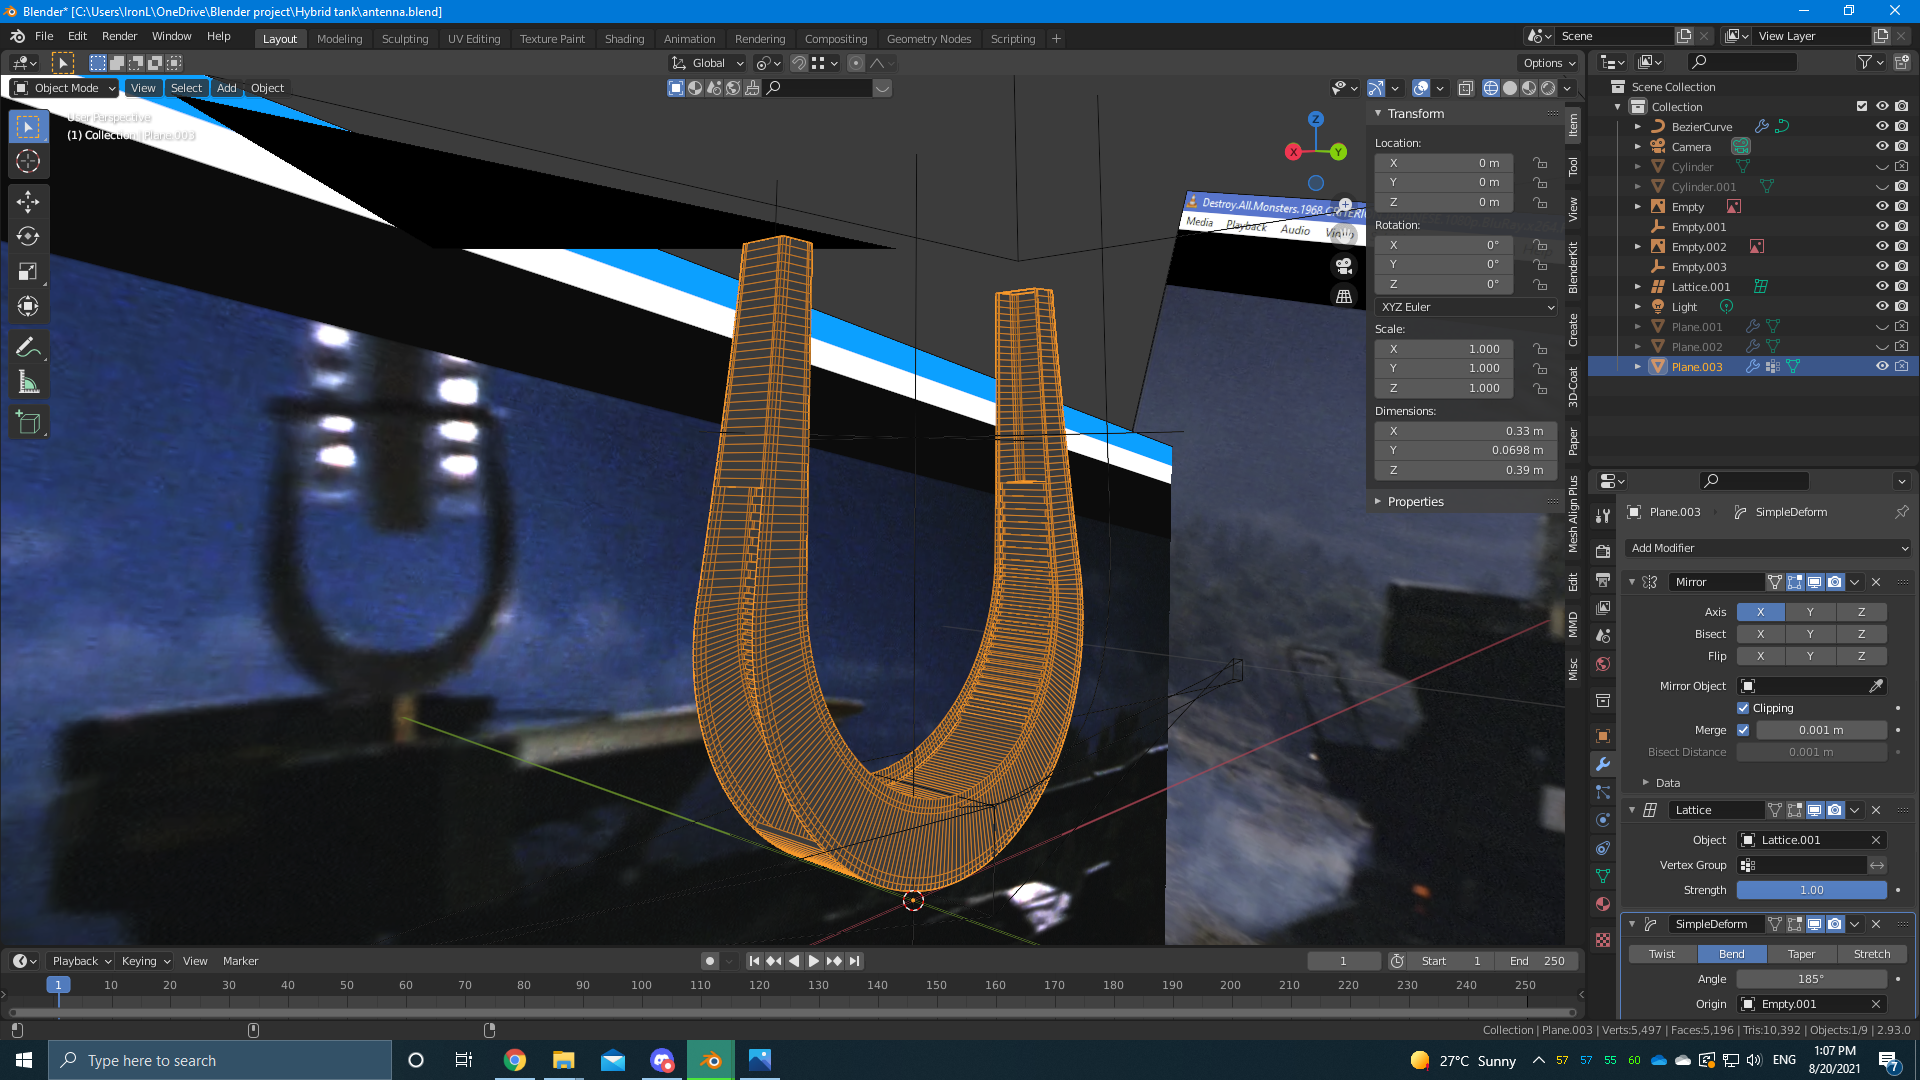Switch to wireframe viewport shading
Screen dimensions: 1920x1080
(x=1490, y=88)
